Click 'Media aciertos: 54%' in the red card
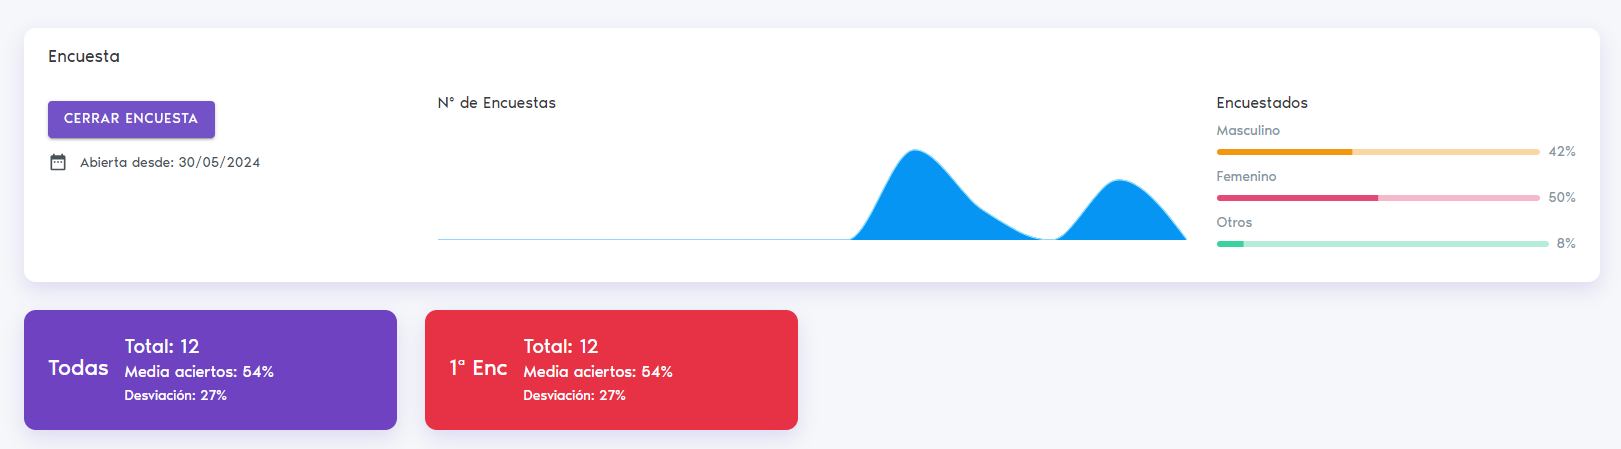The height and width of the screenshot is (449, 1621). [x=597, y=372]
